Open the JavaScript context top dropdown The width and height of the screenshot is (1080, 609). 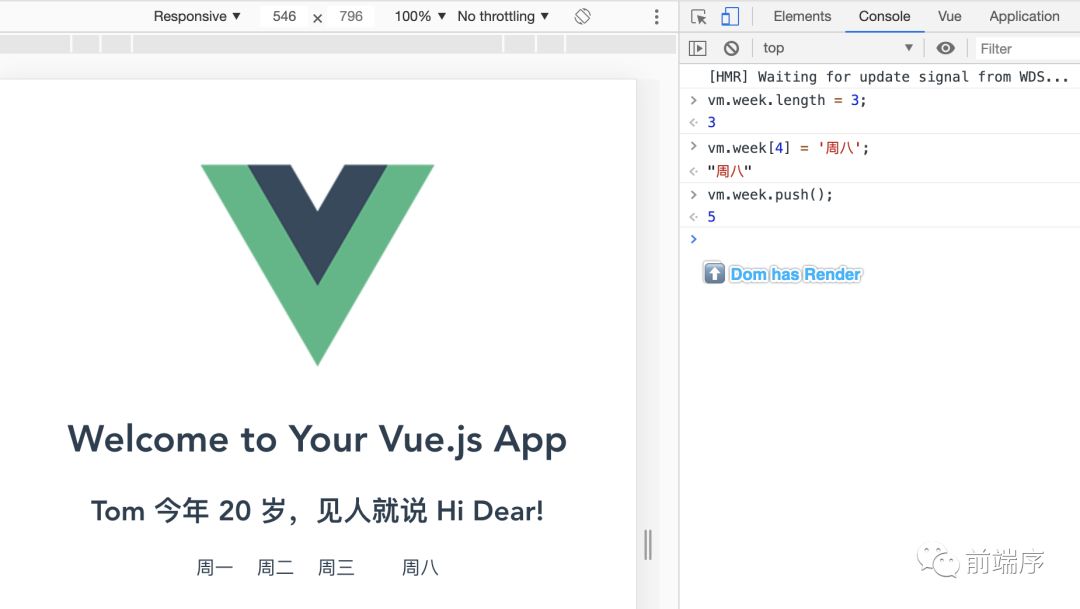click(x=837, y=47)
